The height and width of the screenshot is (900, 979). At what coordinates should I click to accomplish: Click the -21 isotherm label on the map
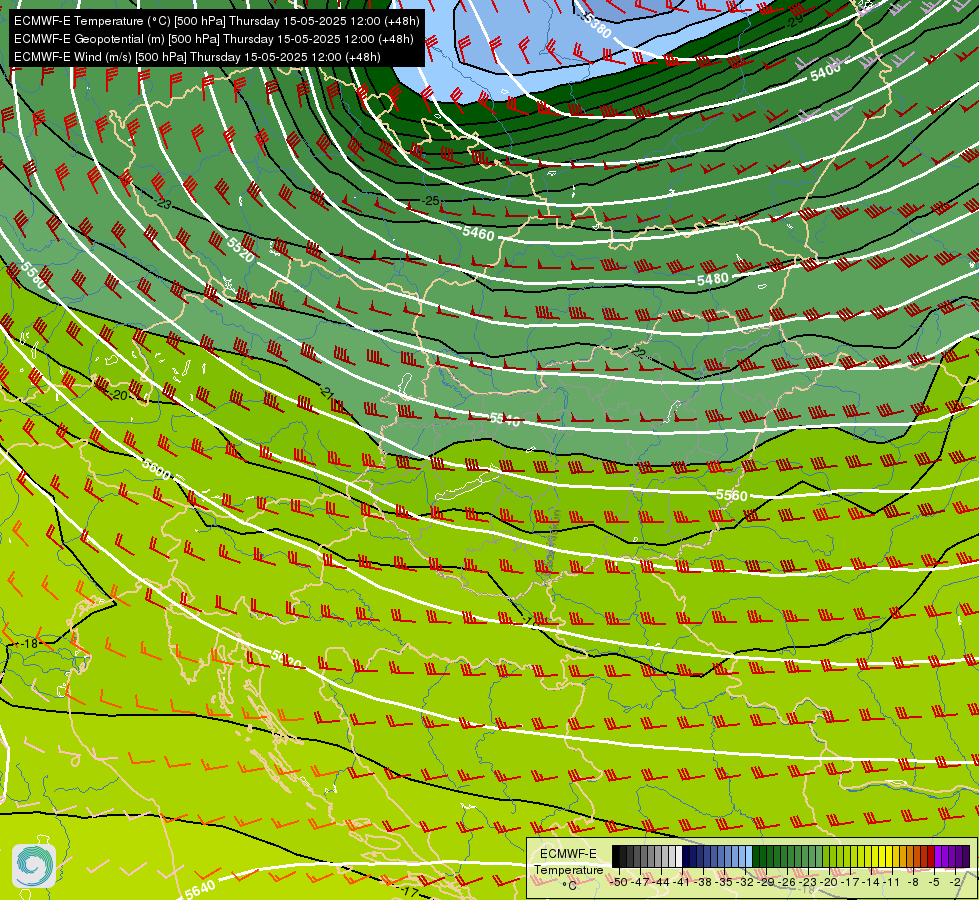pyautogui.click(x=326, y=392)
